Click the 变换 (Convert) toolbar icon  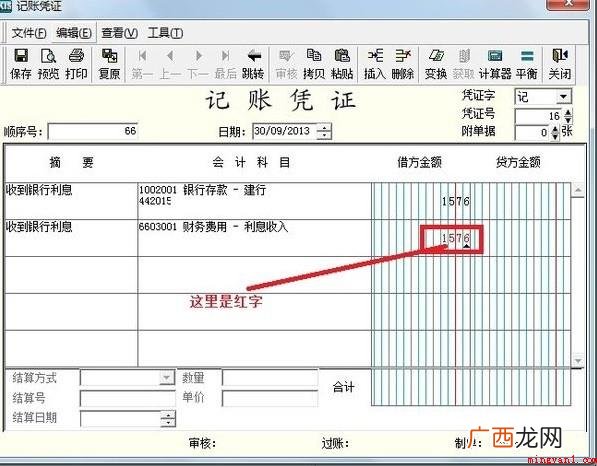(436, 64)
